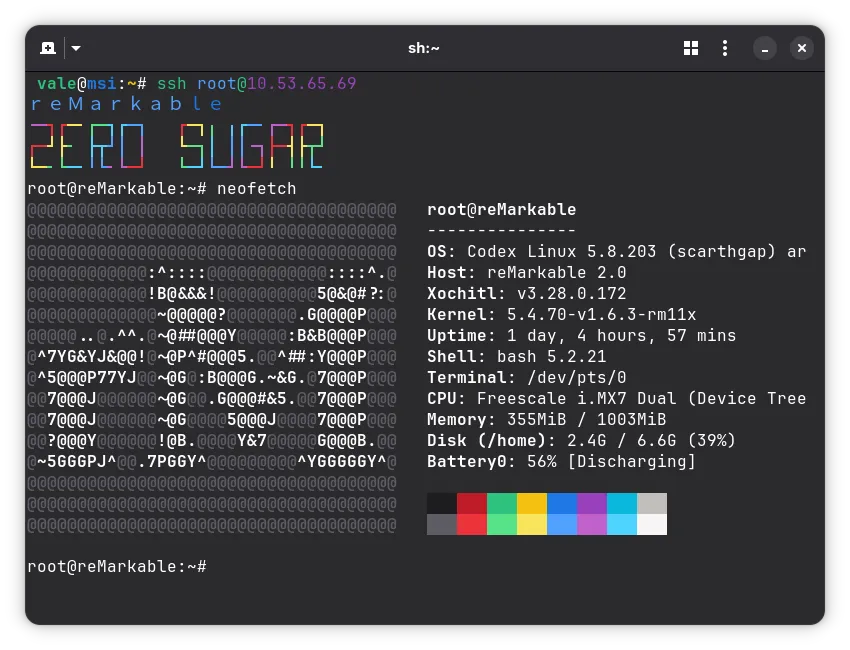The height and width of the screenshot is (650, 850).
Task: Click the 'Terminal: /dev/pts/0' line
Action: tap(526, 377)
